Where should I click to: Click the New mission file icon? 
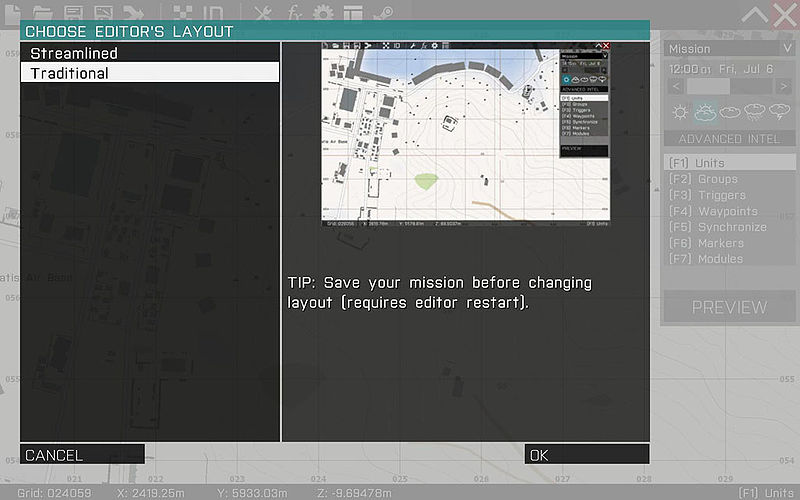pos(12,13)
